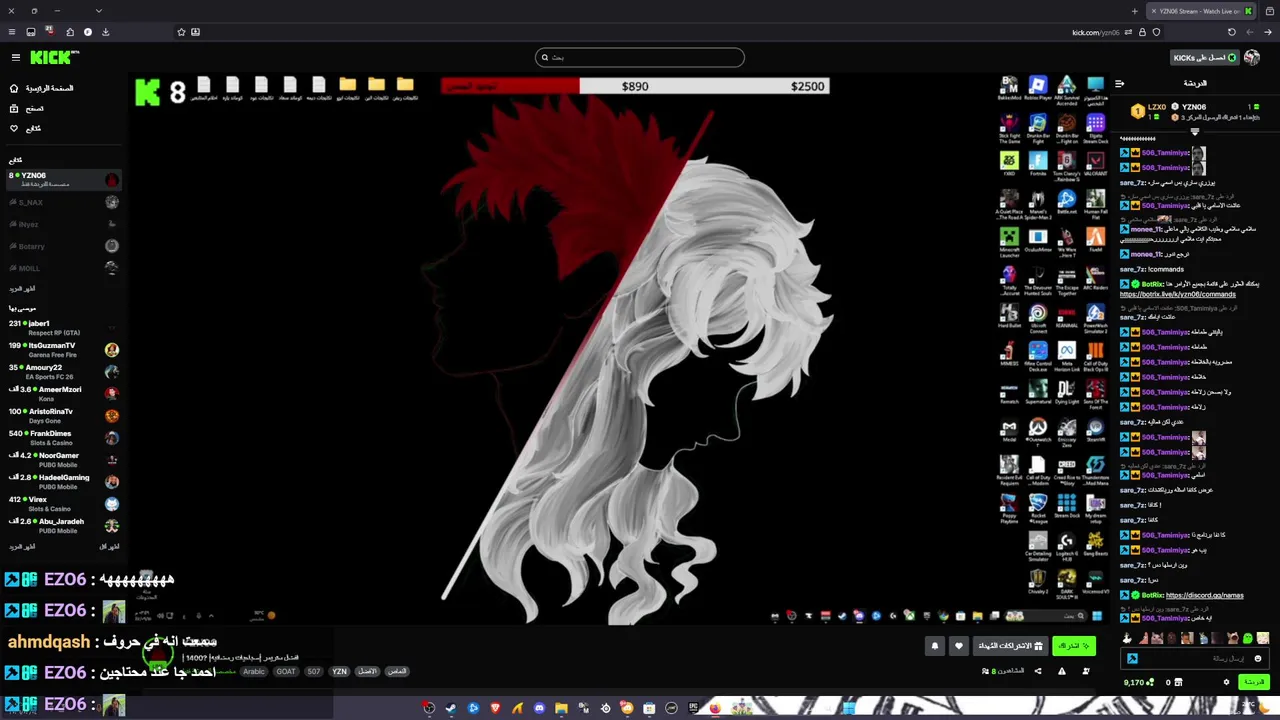The width and height of the screenshot is (1280, 720).
Task: Open the Following heart sidebar item
Action: tap(25, 128)
